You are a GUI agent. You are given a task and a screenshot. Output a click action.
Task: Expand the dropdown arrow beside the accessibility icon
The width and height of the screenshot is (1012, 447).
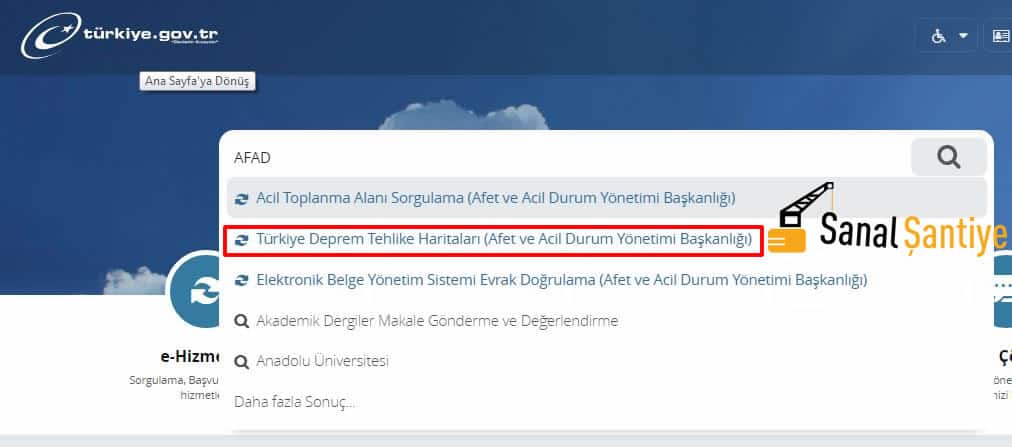click(963, 36)
